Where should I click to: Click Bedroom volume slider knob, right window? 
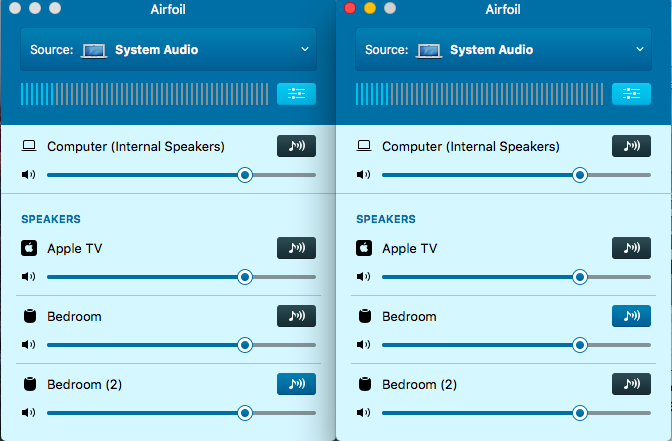click(x=580, y=345)
